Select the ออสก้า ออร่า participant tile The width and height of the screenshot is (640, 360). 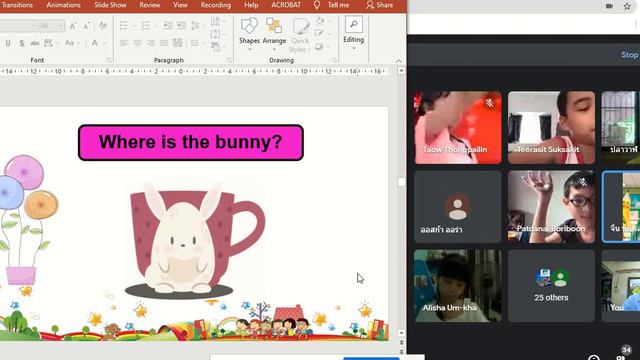click(458, 207)
